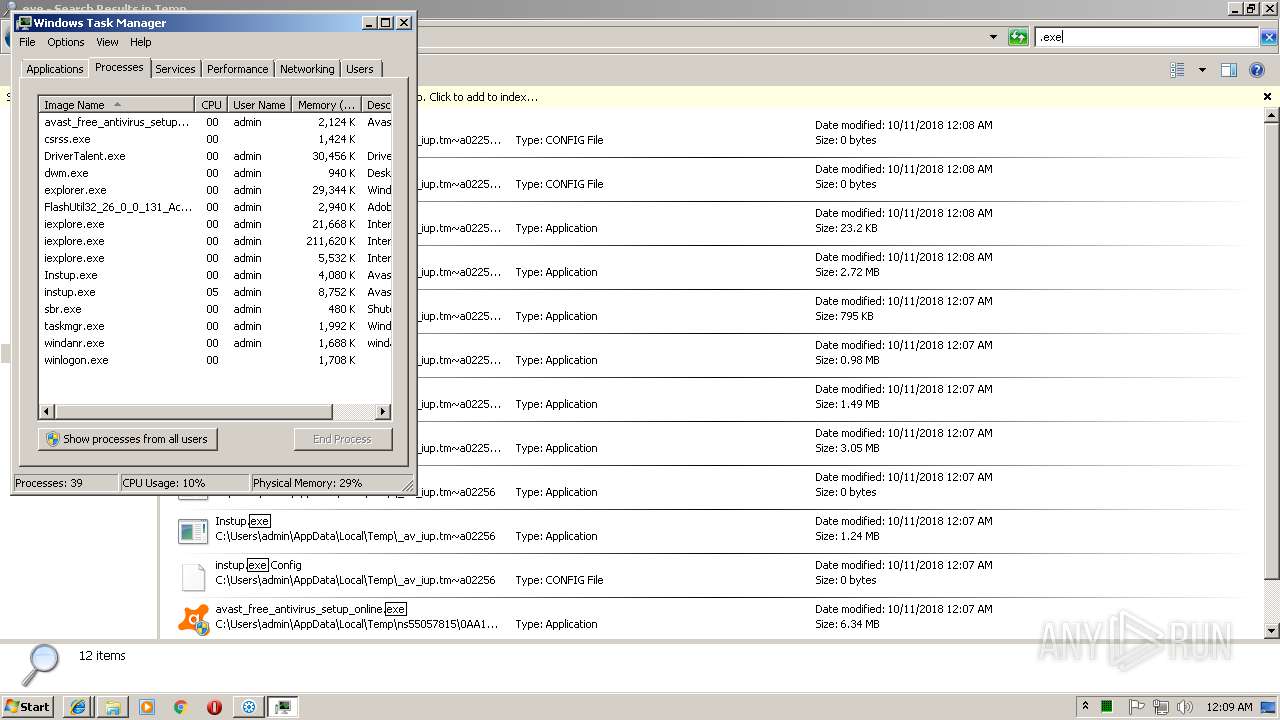Viewport: 1280px width, 720px height.
Task: Click the add to index info bar text
Action: point(483,97)
